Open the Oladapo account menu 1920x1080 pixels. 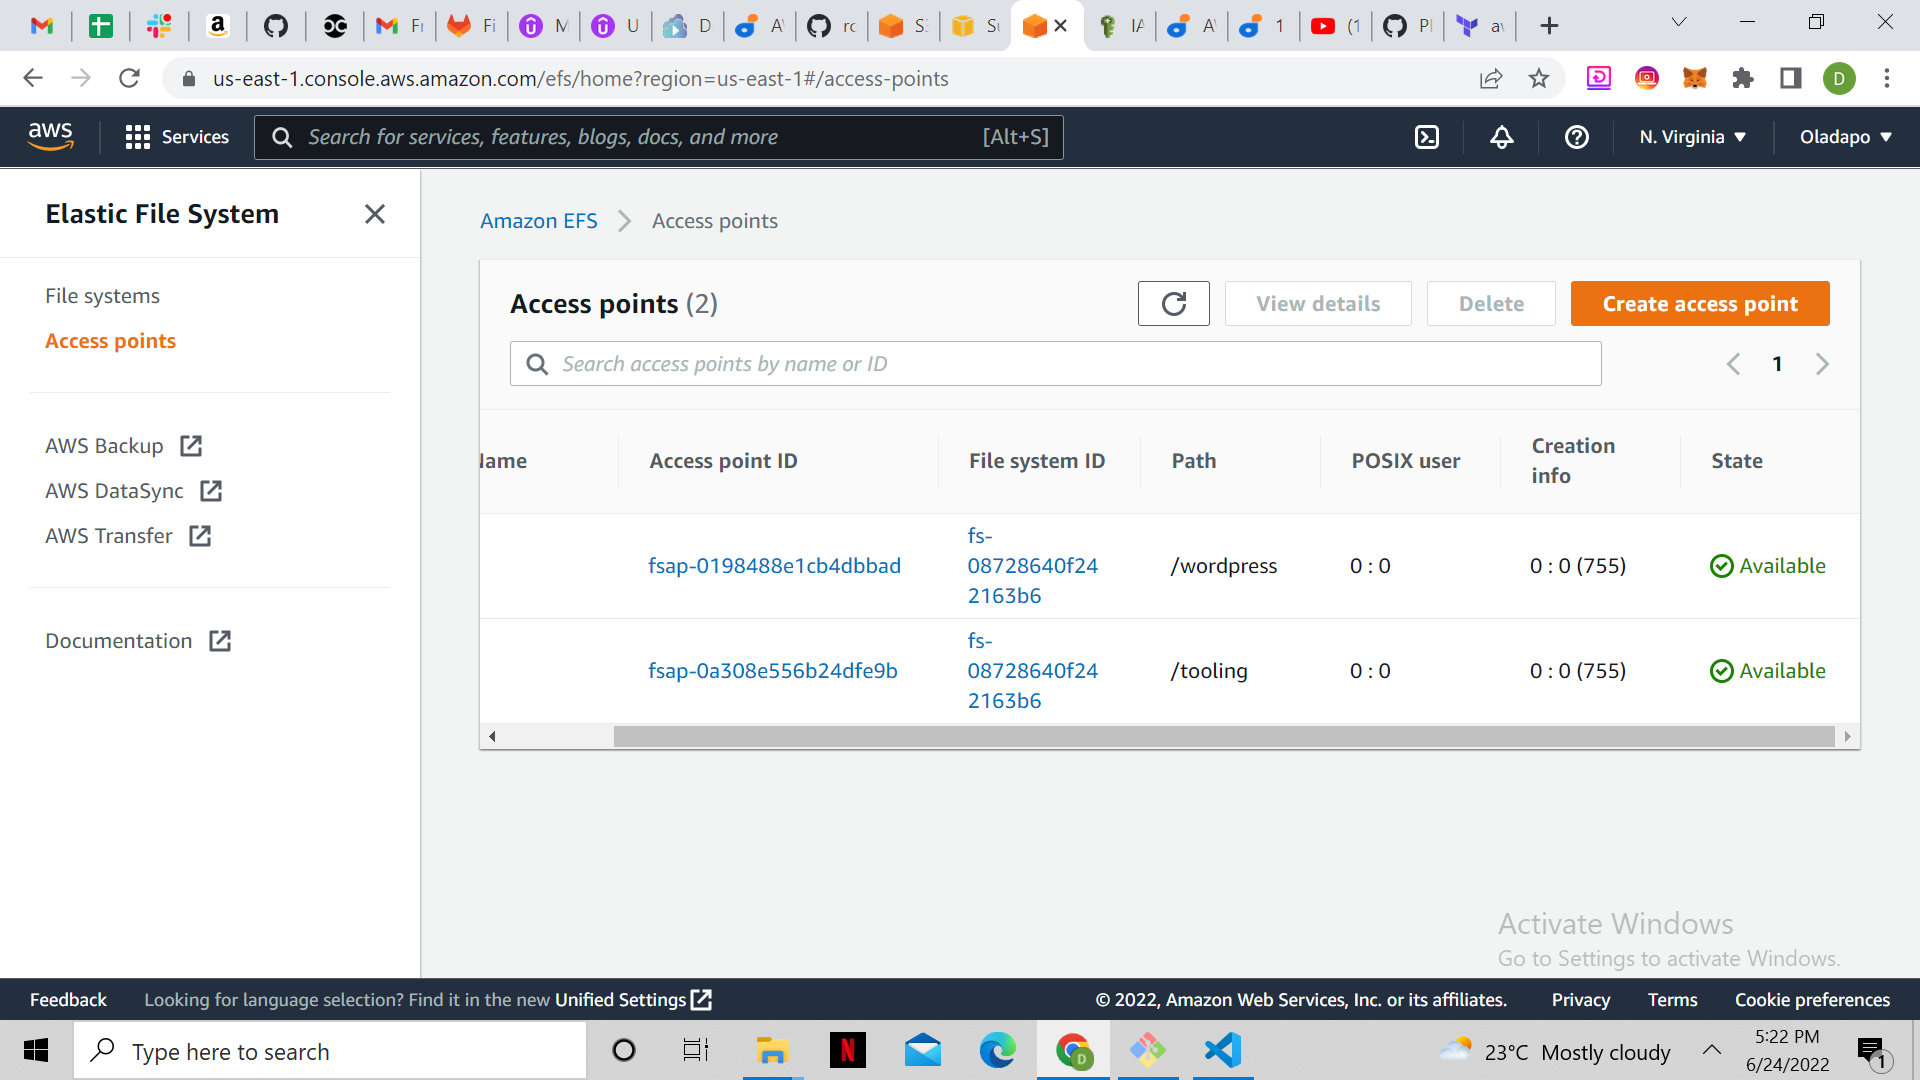click(x=1845, y=137)
